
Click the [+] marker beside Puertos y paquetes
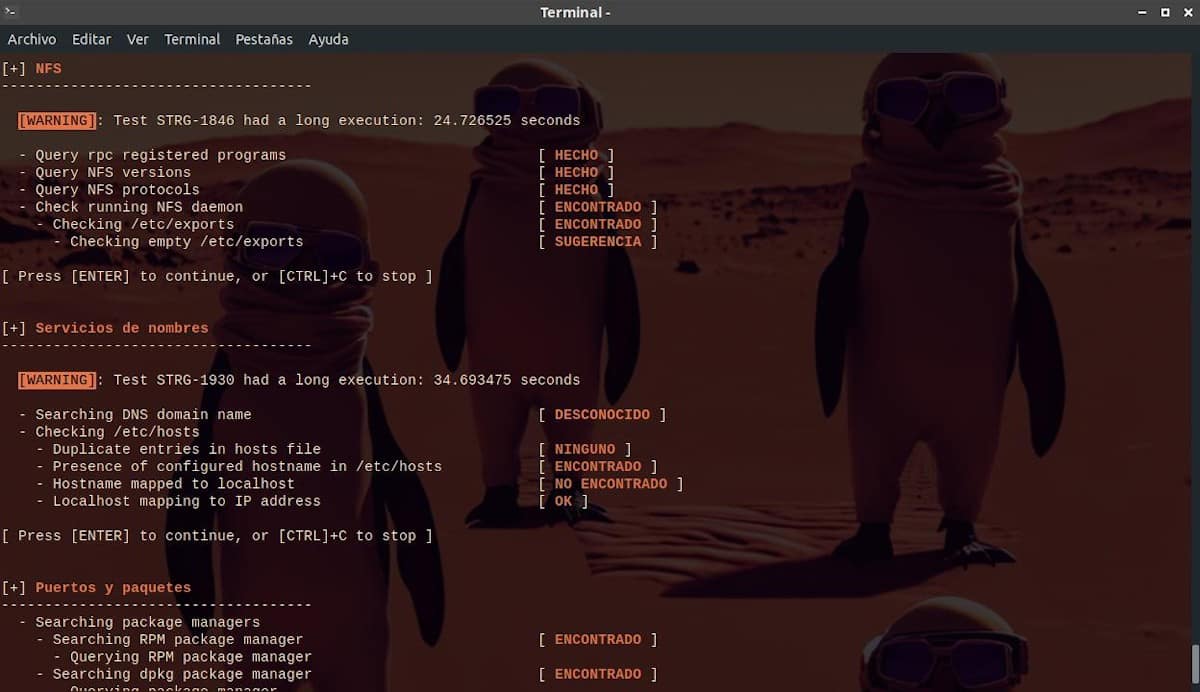pyautogui.click(x=14, y=588)
